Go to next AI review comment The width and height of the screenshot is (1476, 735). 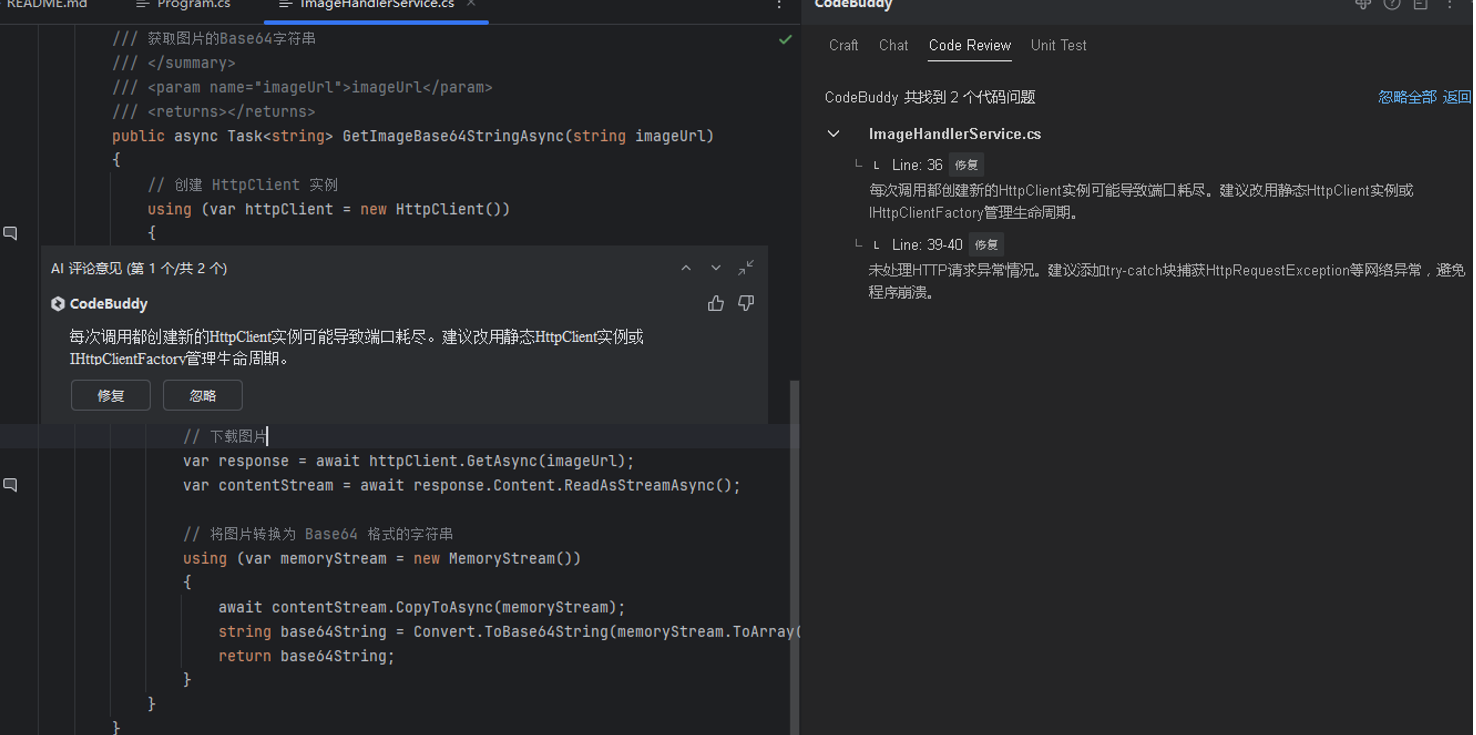click(716, 268)
